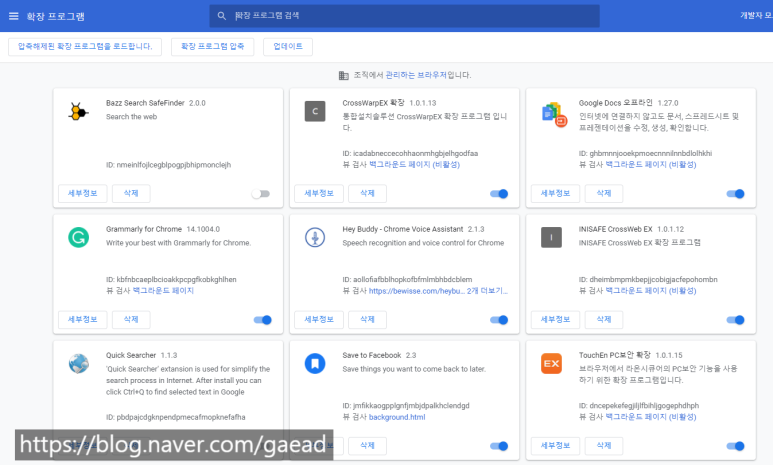Image resolution: width=773 pixels, height=465 pixels.
Task: Click the 확장 프로그램 압축 button
Action: (x=212, y=47)
